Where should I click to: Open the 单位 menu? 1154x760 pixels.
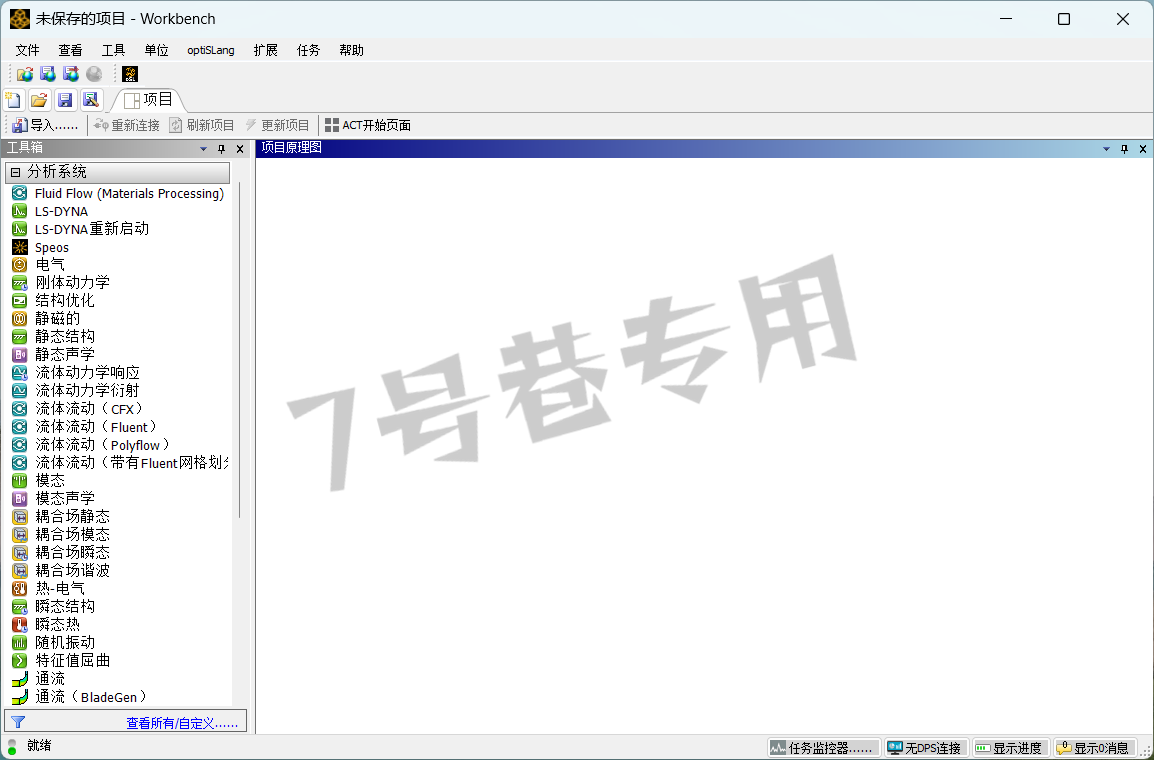[x=157, y=50]
